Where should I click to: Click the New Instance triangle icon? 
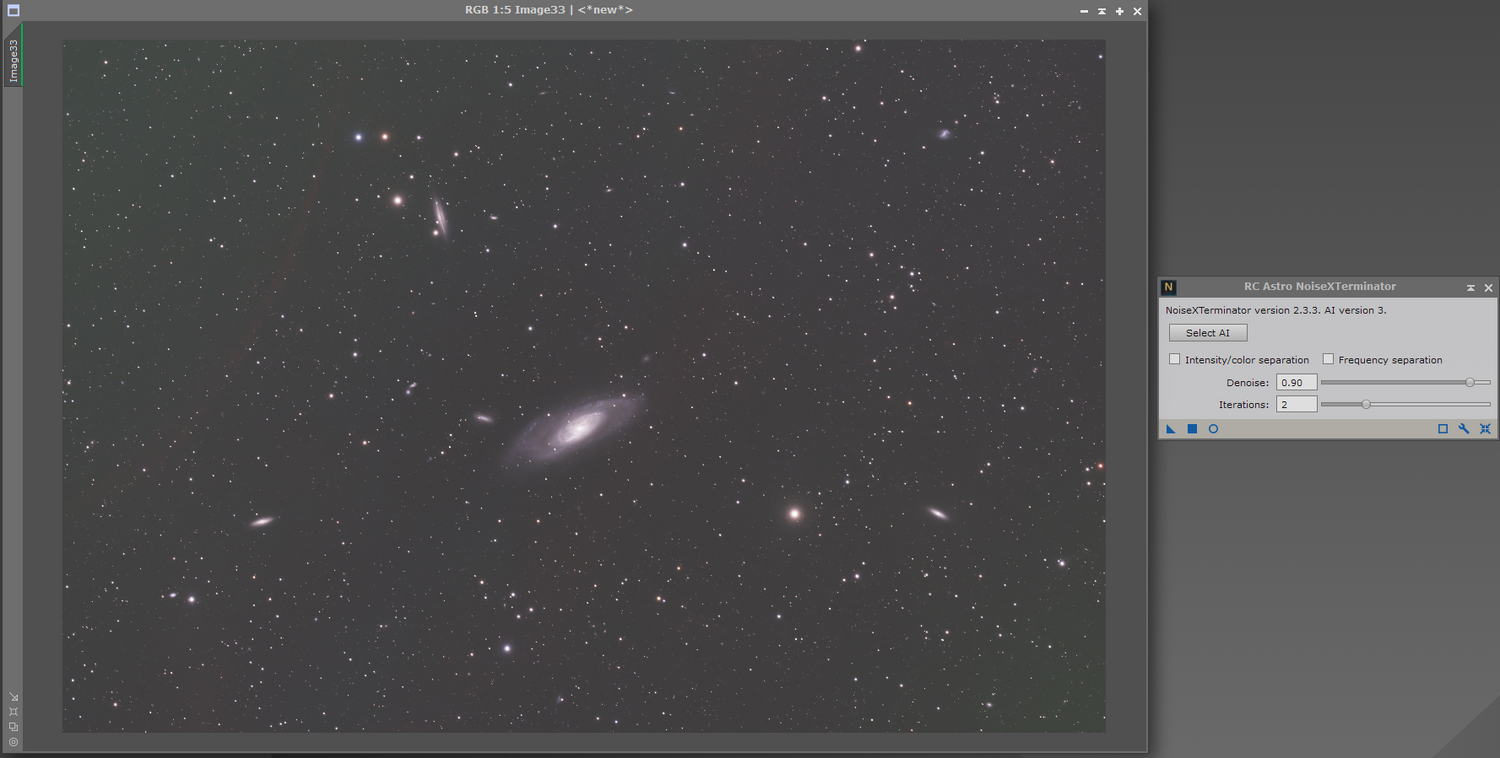(1171, 429)
